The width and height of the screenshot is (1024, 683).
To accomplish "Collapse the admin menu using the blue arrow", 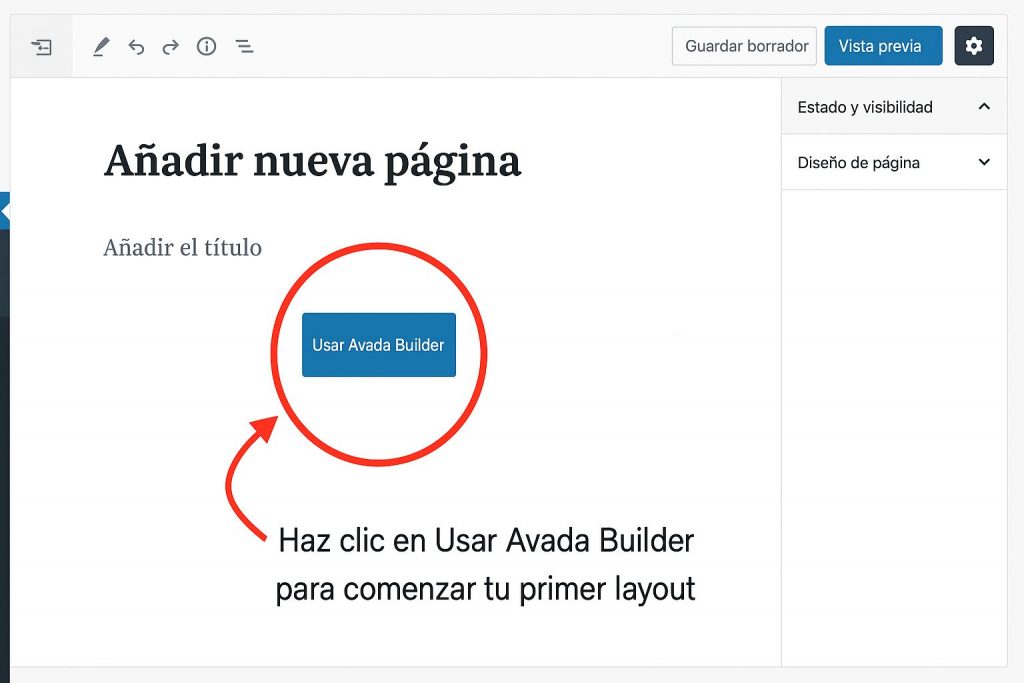I will click(x=5, y=209).
